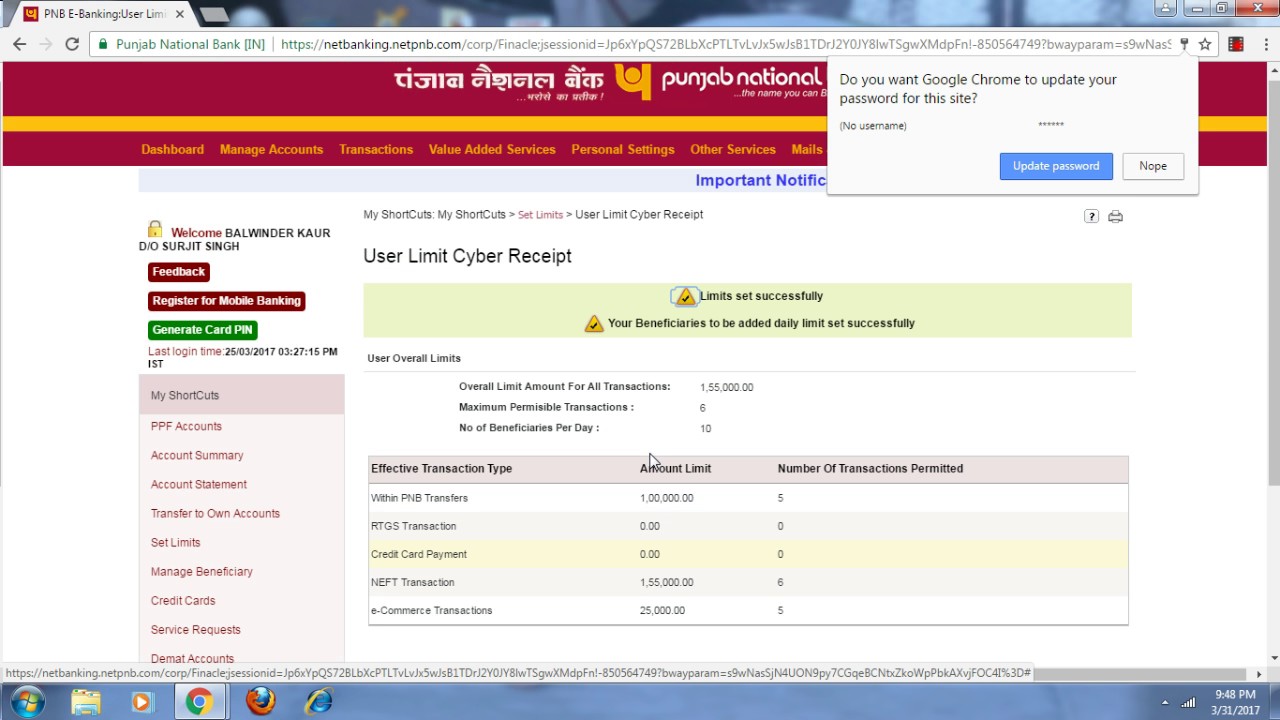Open PPF Accounts sidebar link
Image resolution: width=1280 pixels, height=720 pixels.
click(x=186, y=426)
